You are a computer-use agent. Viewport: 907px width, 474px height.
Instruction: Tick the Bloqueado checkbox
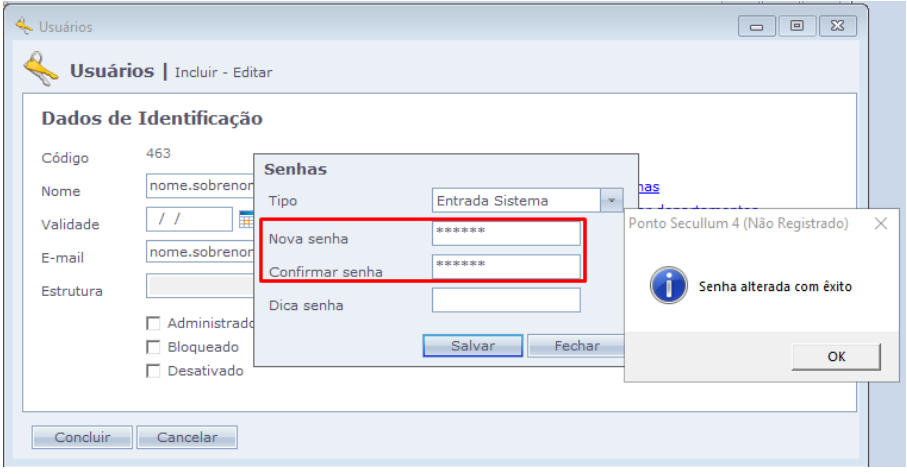(x=154, y=347)
